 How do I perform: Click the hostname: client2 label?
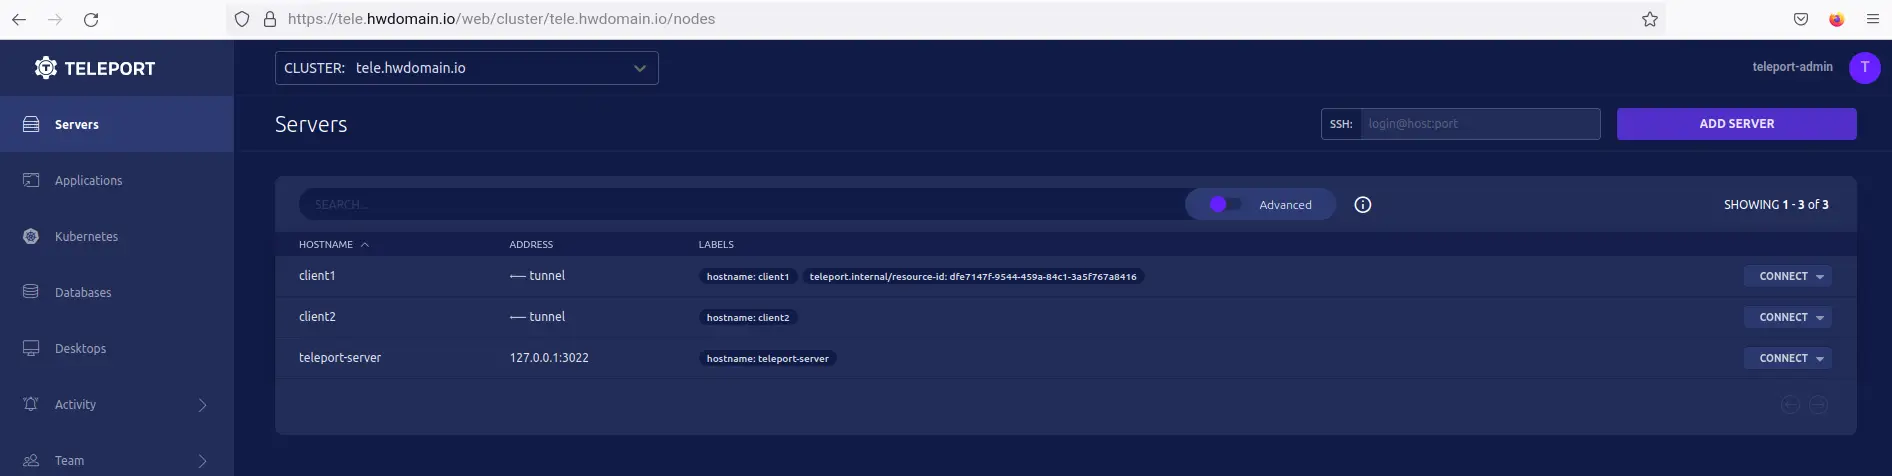tap(748, 318)
